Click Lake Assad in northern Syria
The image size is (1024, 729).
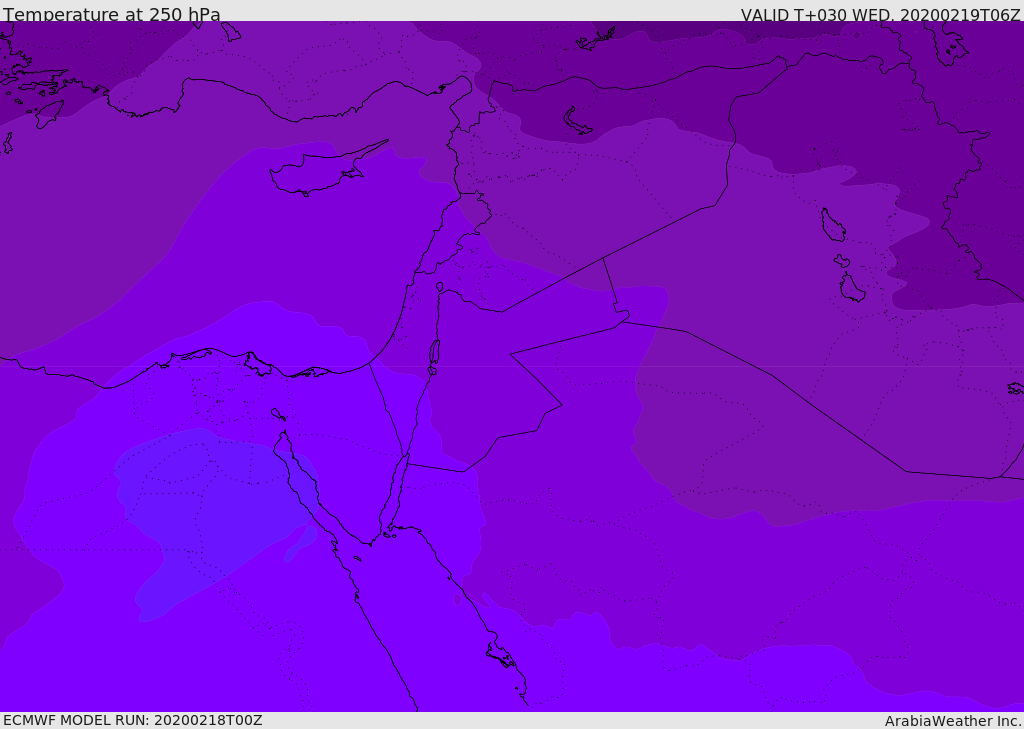tap(578, 120)
